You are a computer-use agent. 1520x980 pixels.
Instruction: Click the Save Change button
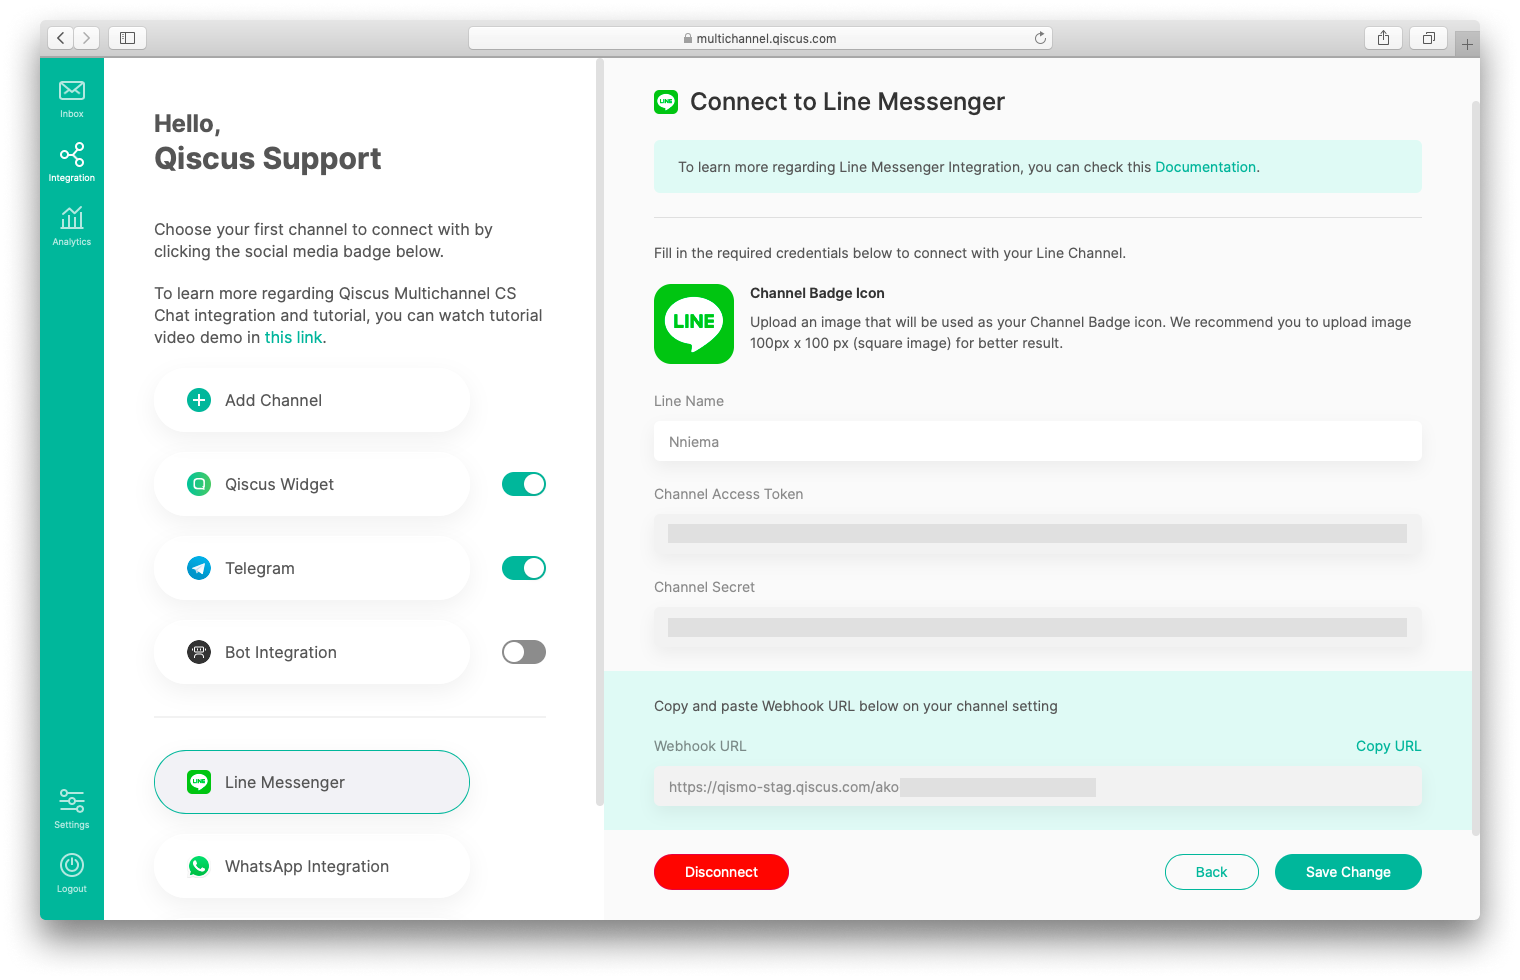coord(1348,872)
